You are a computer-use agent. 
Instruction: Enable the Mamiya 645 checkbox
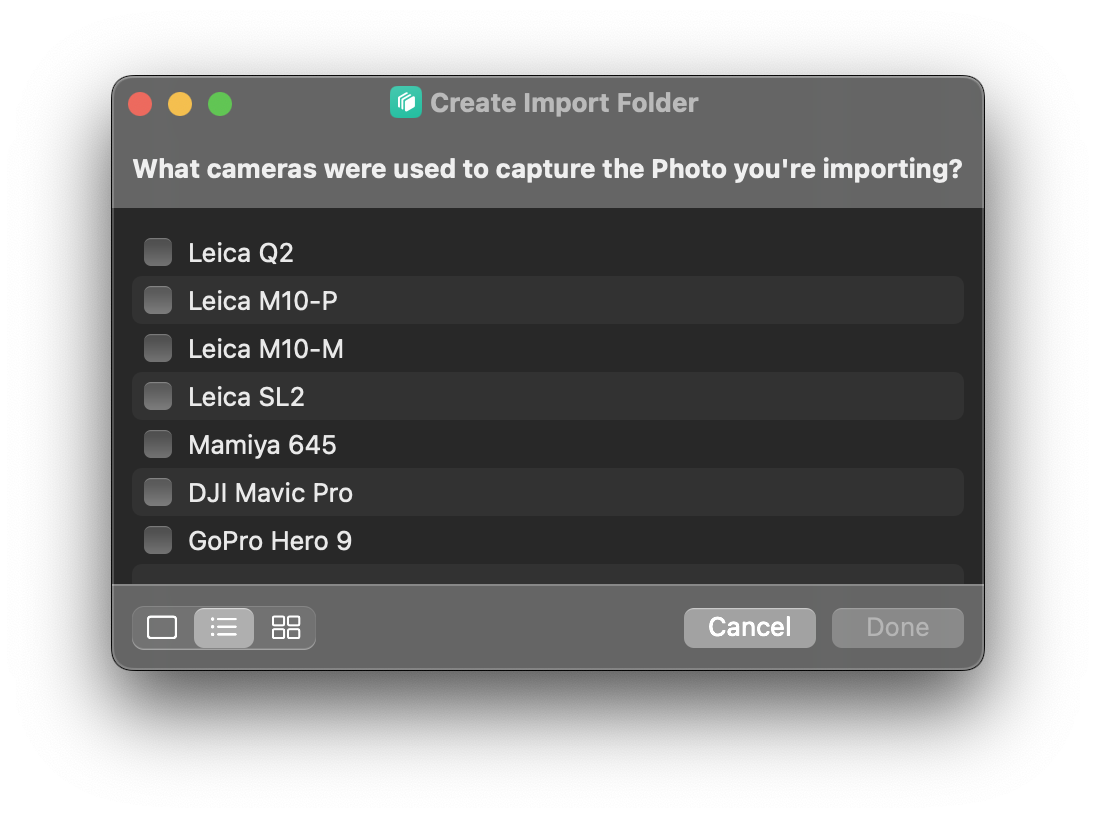(x=157, y=444)
